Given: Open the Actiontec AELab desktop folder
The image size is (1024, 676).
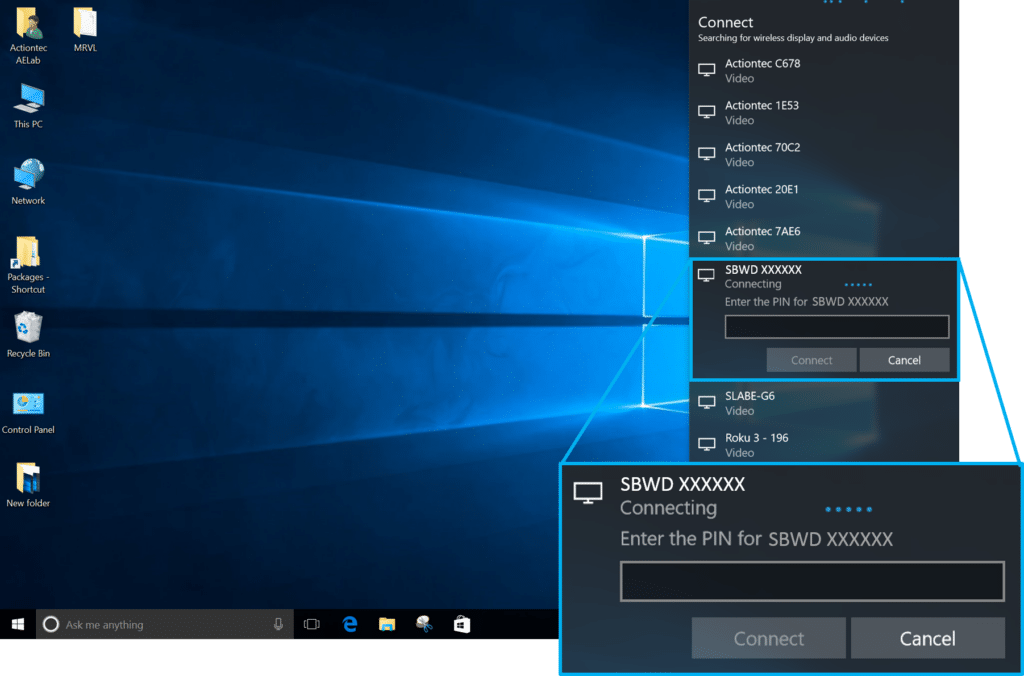Looking at the screenshot, I should point(28,36).
